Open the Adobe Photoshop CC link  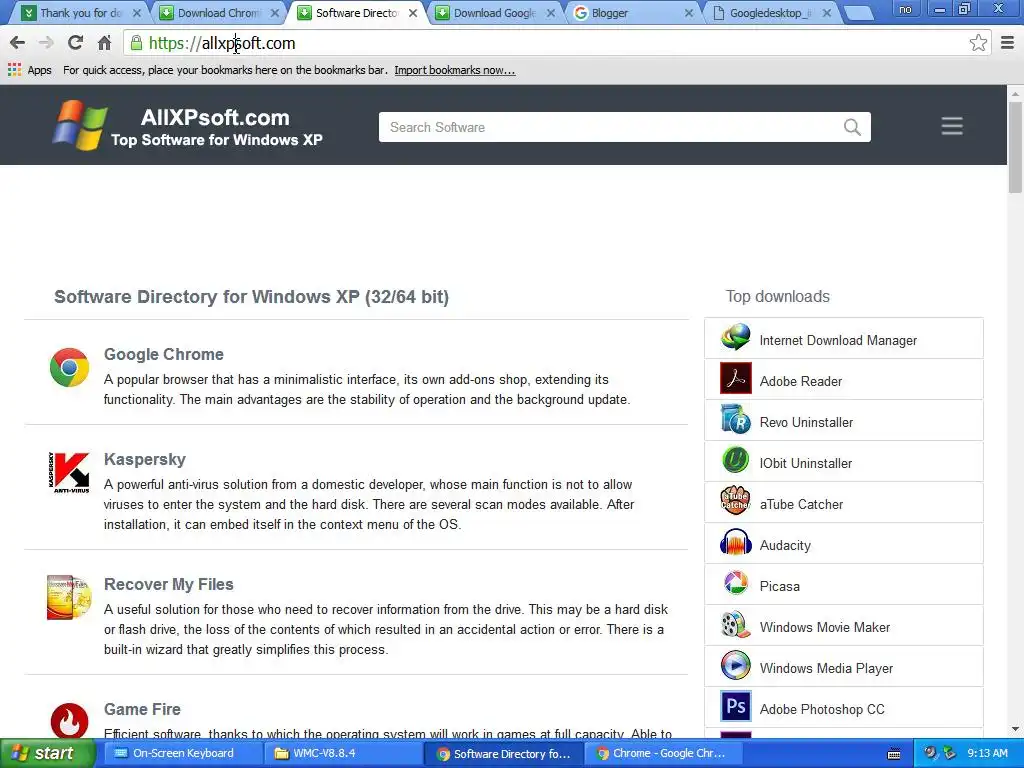click(x=822, y=709)
